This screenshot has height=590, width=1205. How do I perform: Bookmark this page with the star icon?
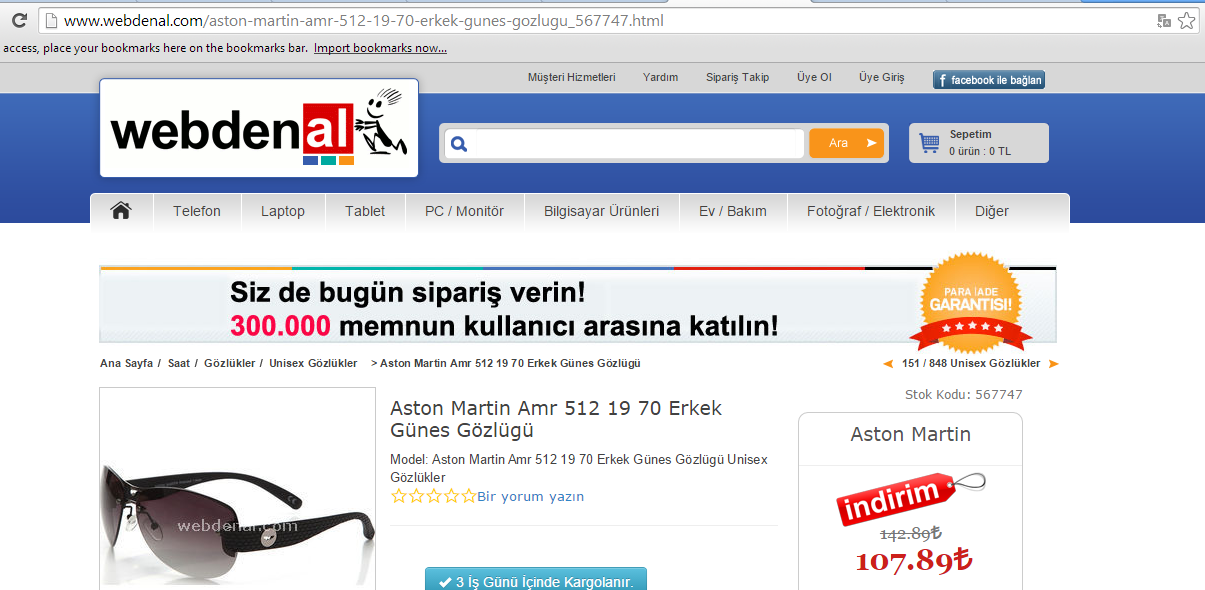pyautogui.click(x=1186, y=21)
